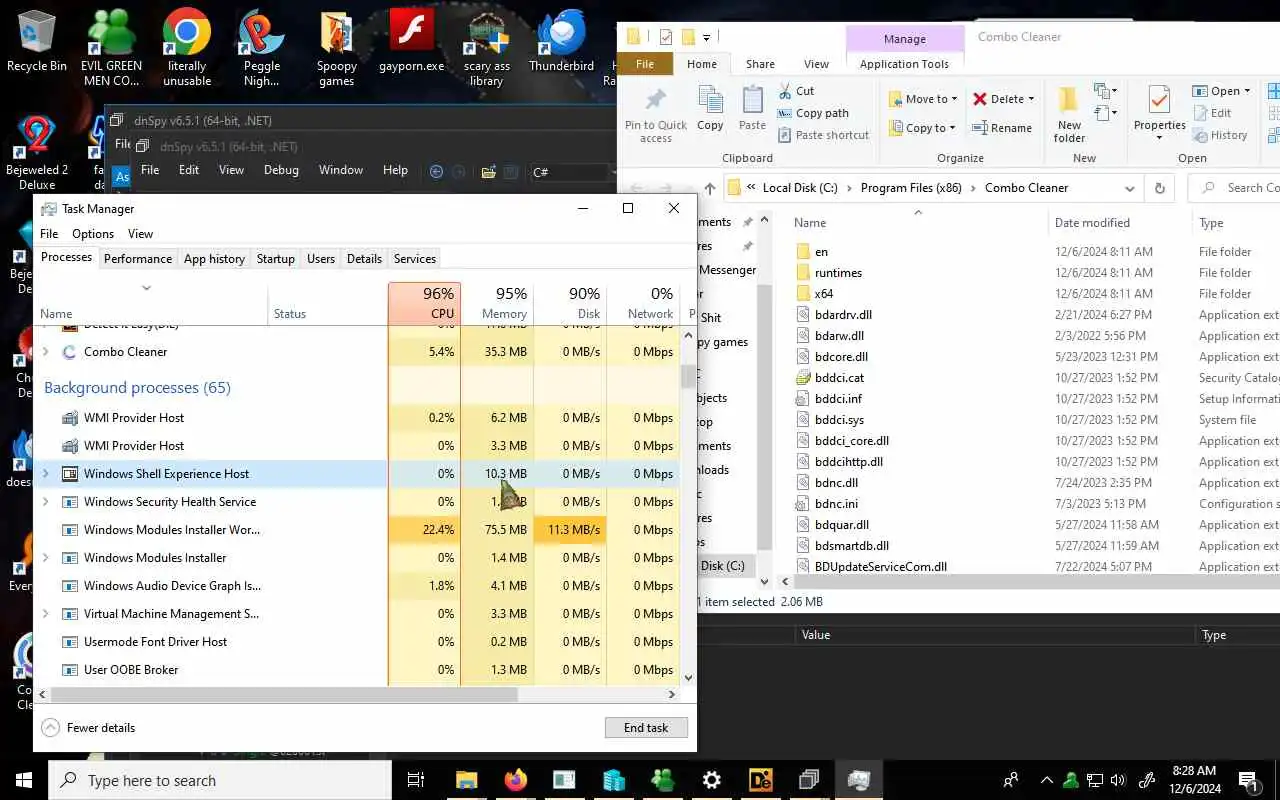Click Pin to Quick access in ribbon
Screen dimensions: 1280x800
coord(656,115)
